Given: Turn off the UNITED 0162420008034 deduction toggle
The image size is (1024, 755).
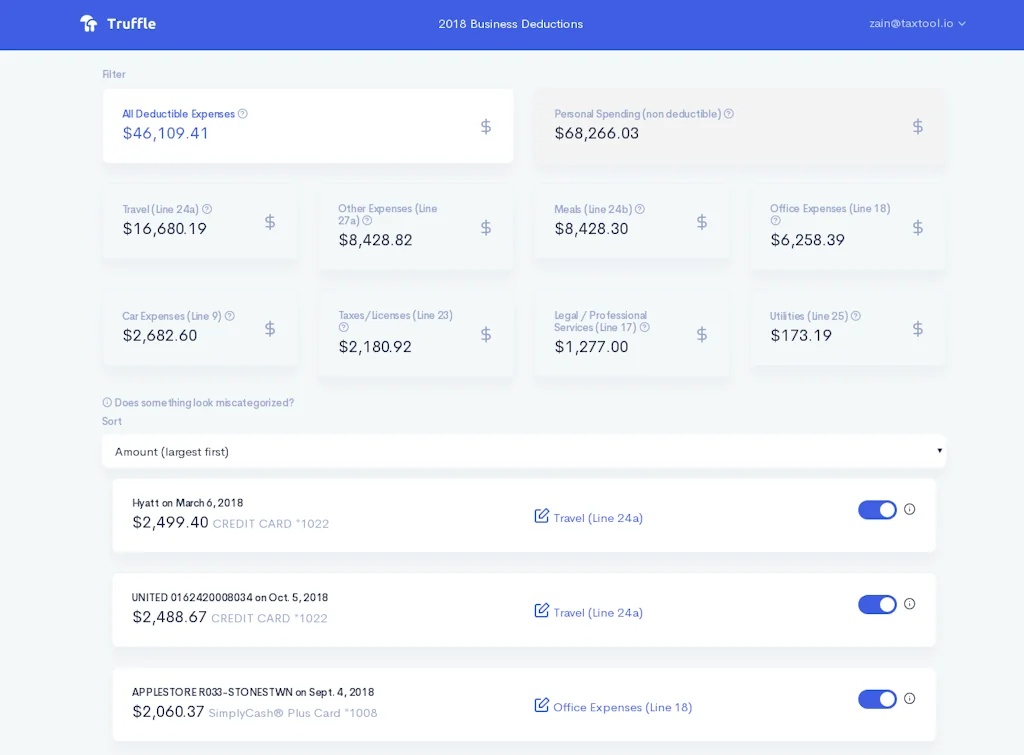Looking at the screenshot, I should click(877, 604).
